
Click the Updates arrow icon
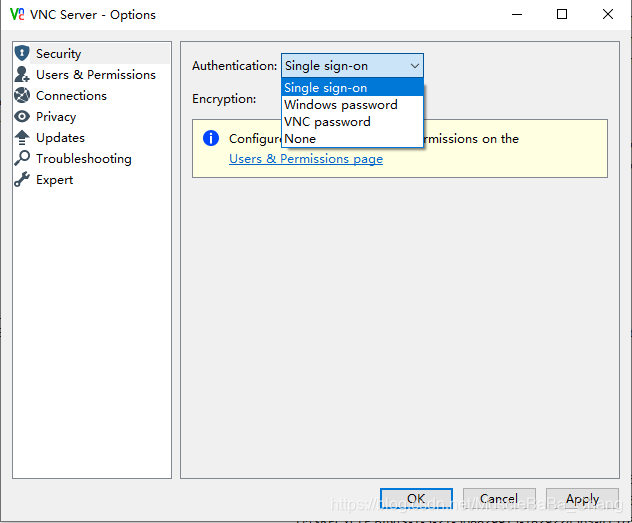[x=22, y=137]
